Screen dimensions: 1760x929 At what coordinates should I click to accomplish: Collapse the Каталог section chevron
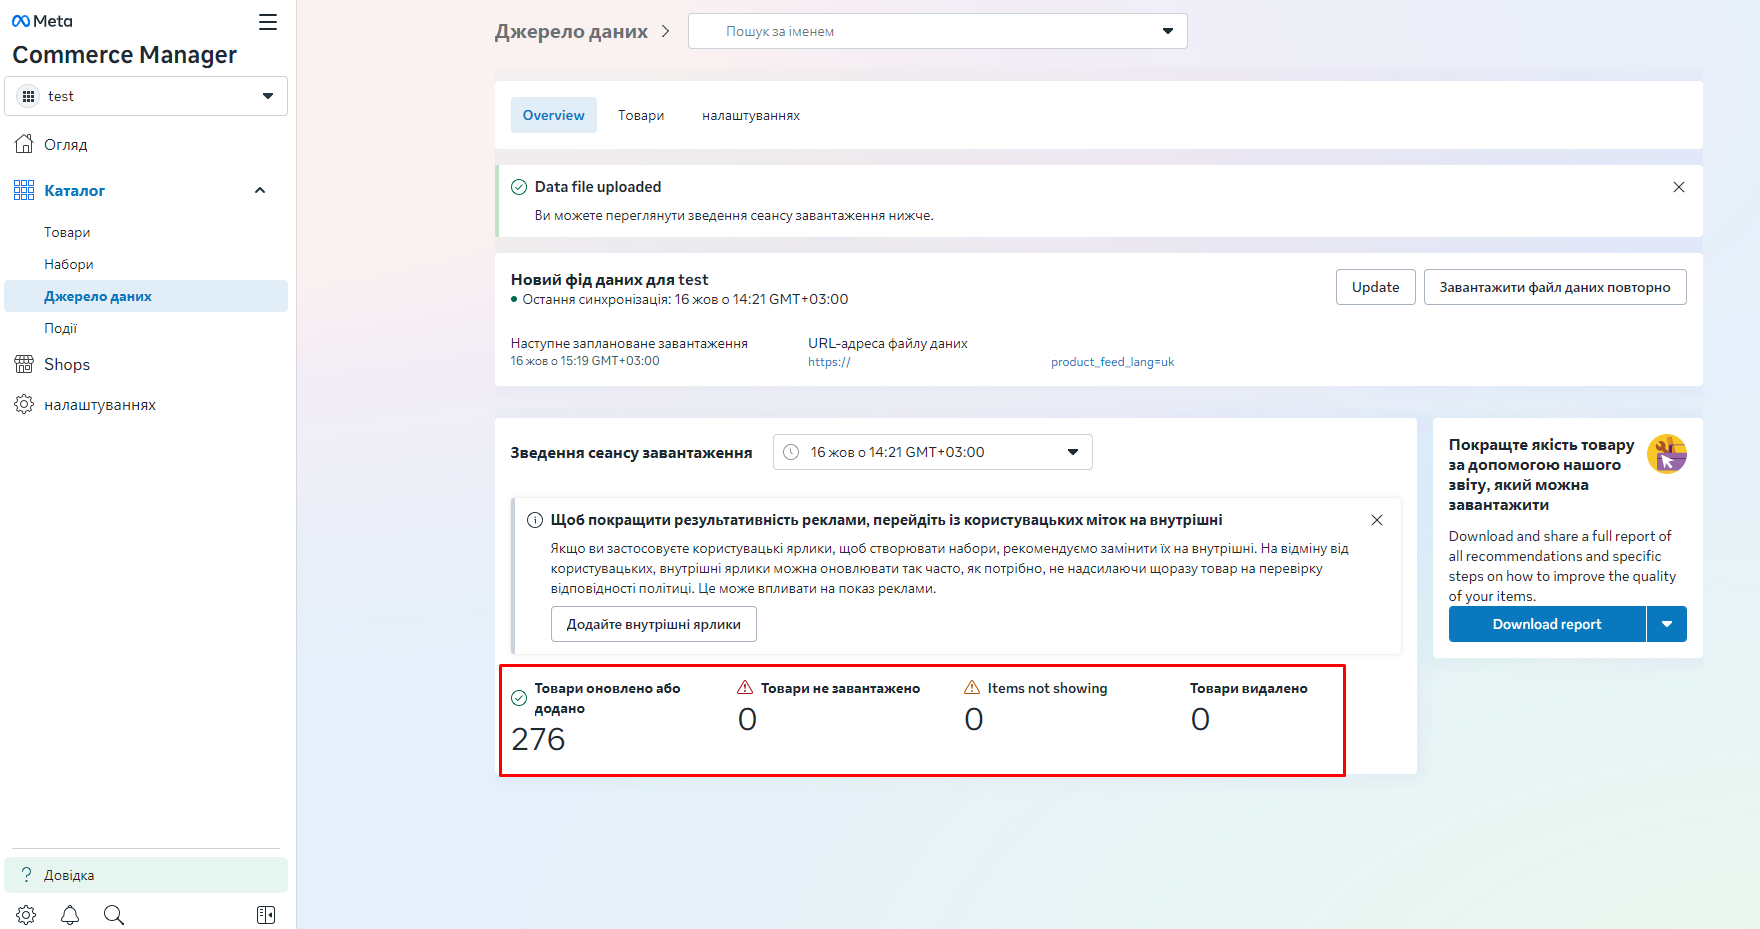[260, 191]
